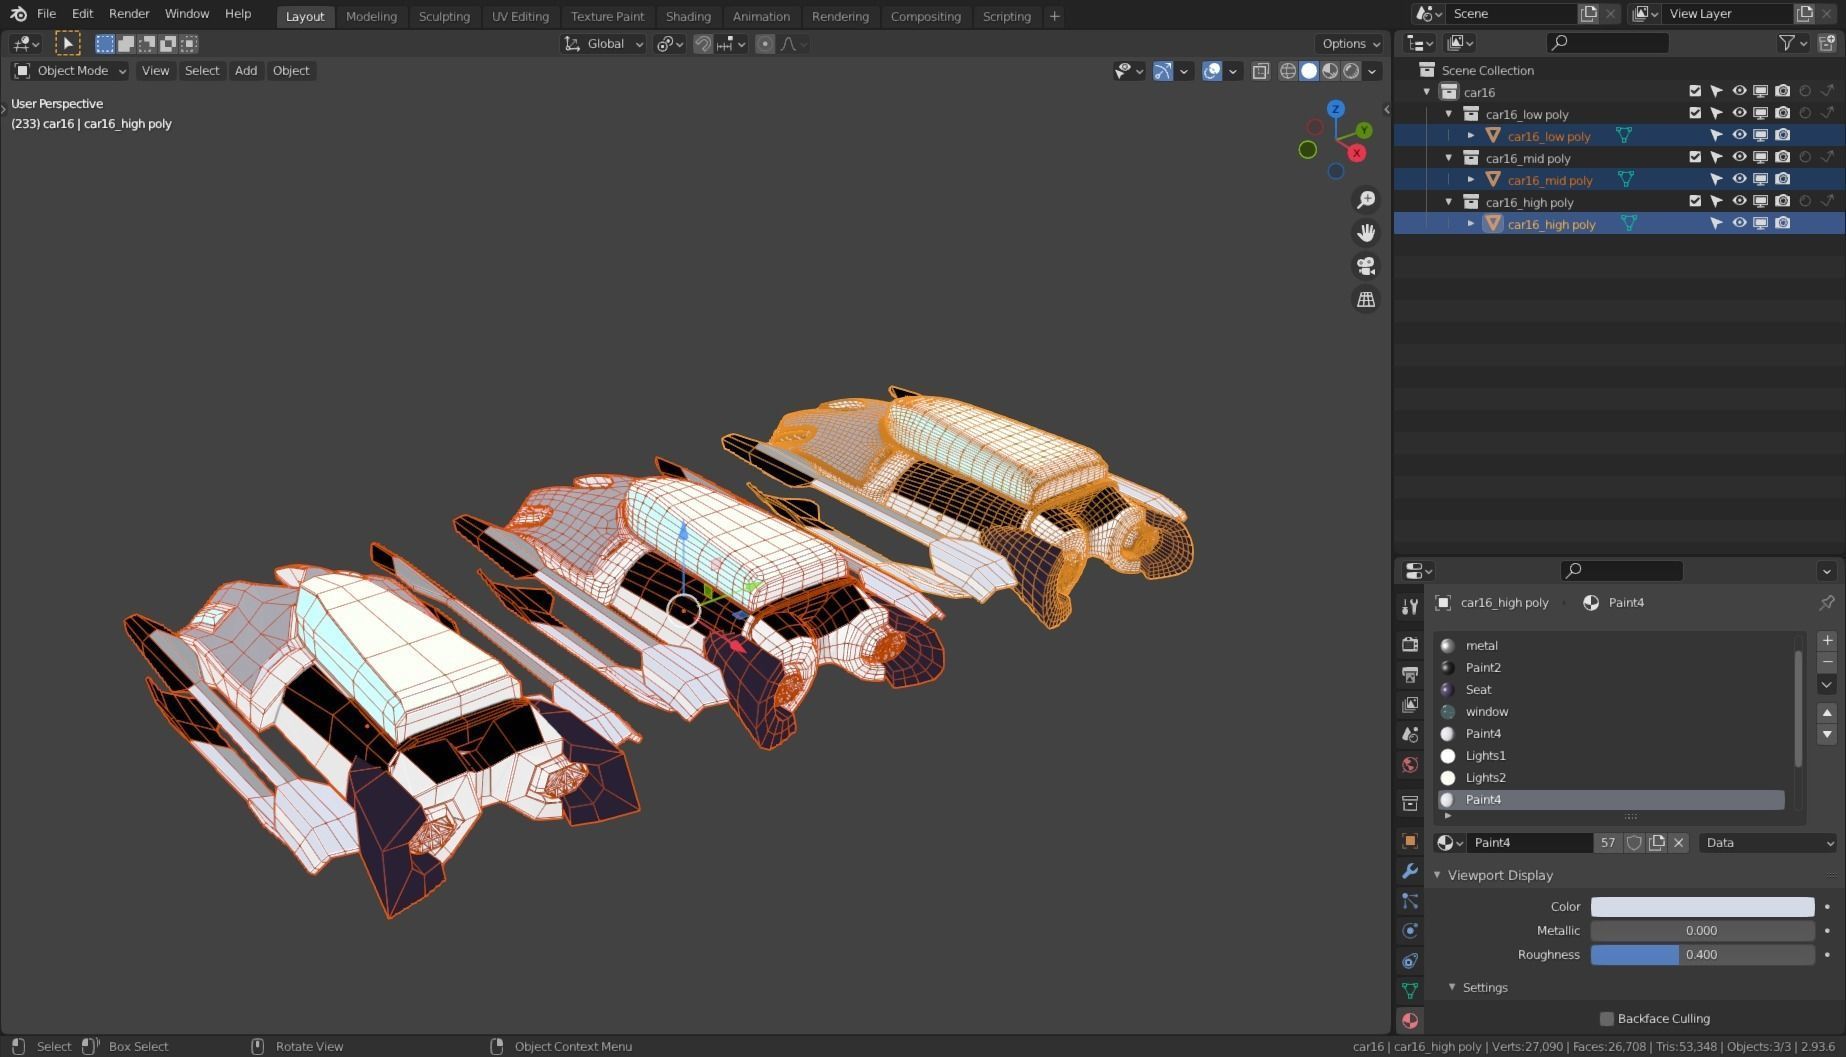Image resolution: width=1846 pixels, height=1057 pixels.
Task: Open the Options dropdown
Action: (1349, 44)
